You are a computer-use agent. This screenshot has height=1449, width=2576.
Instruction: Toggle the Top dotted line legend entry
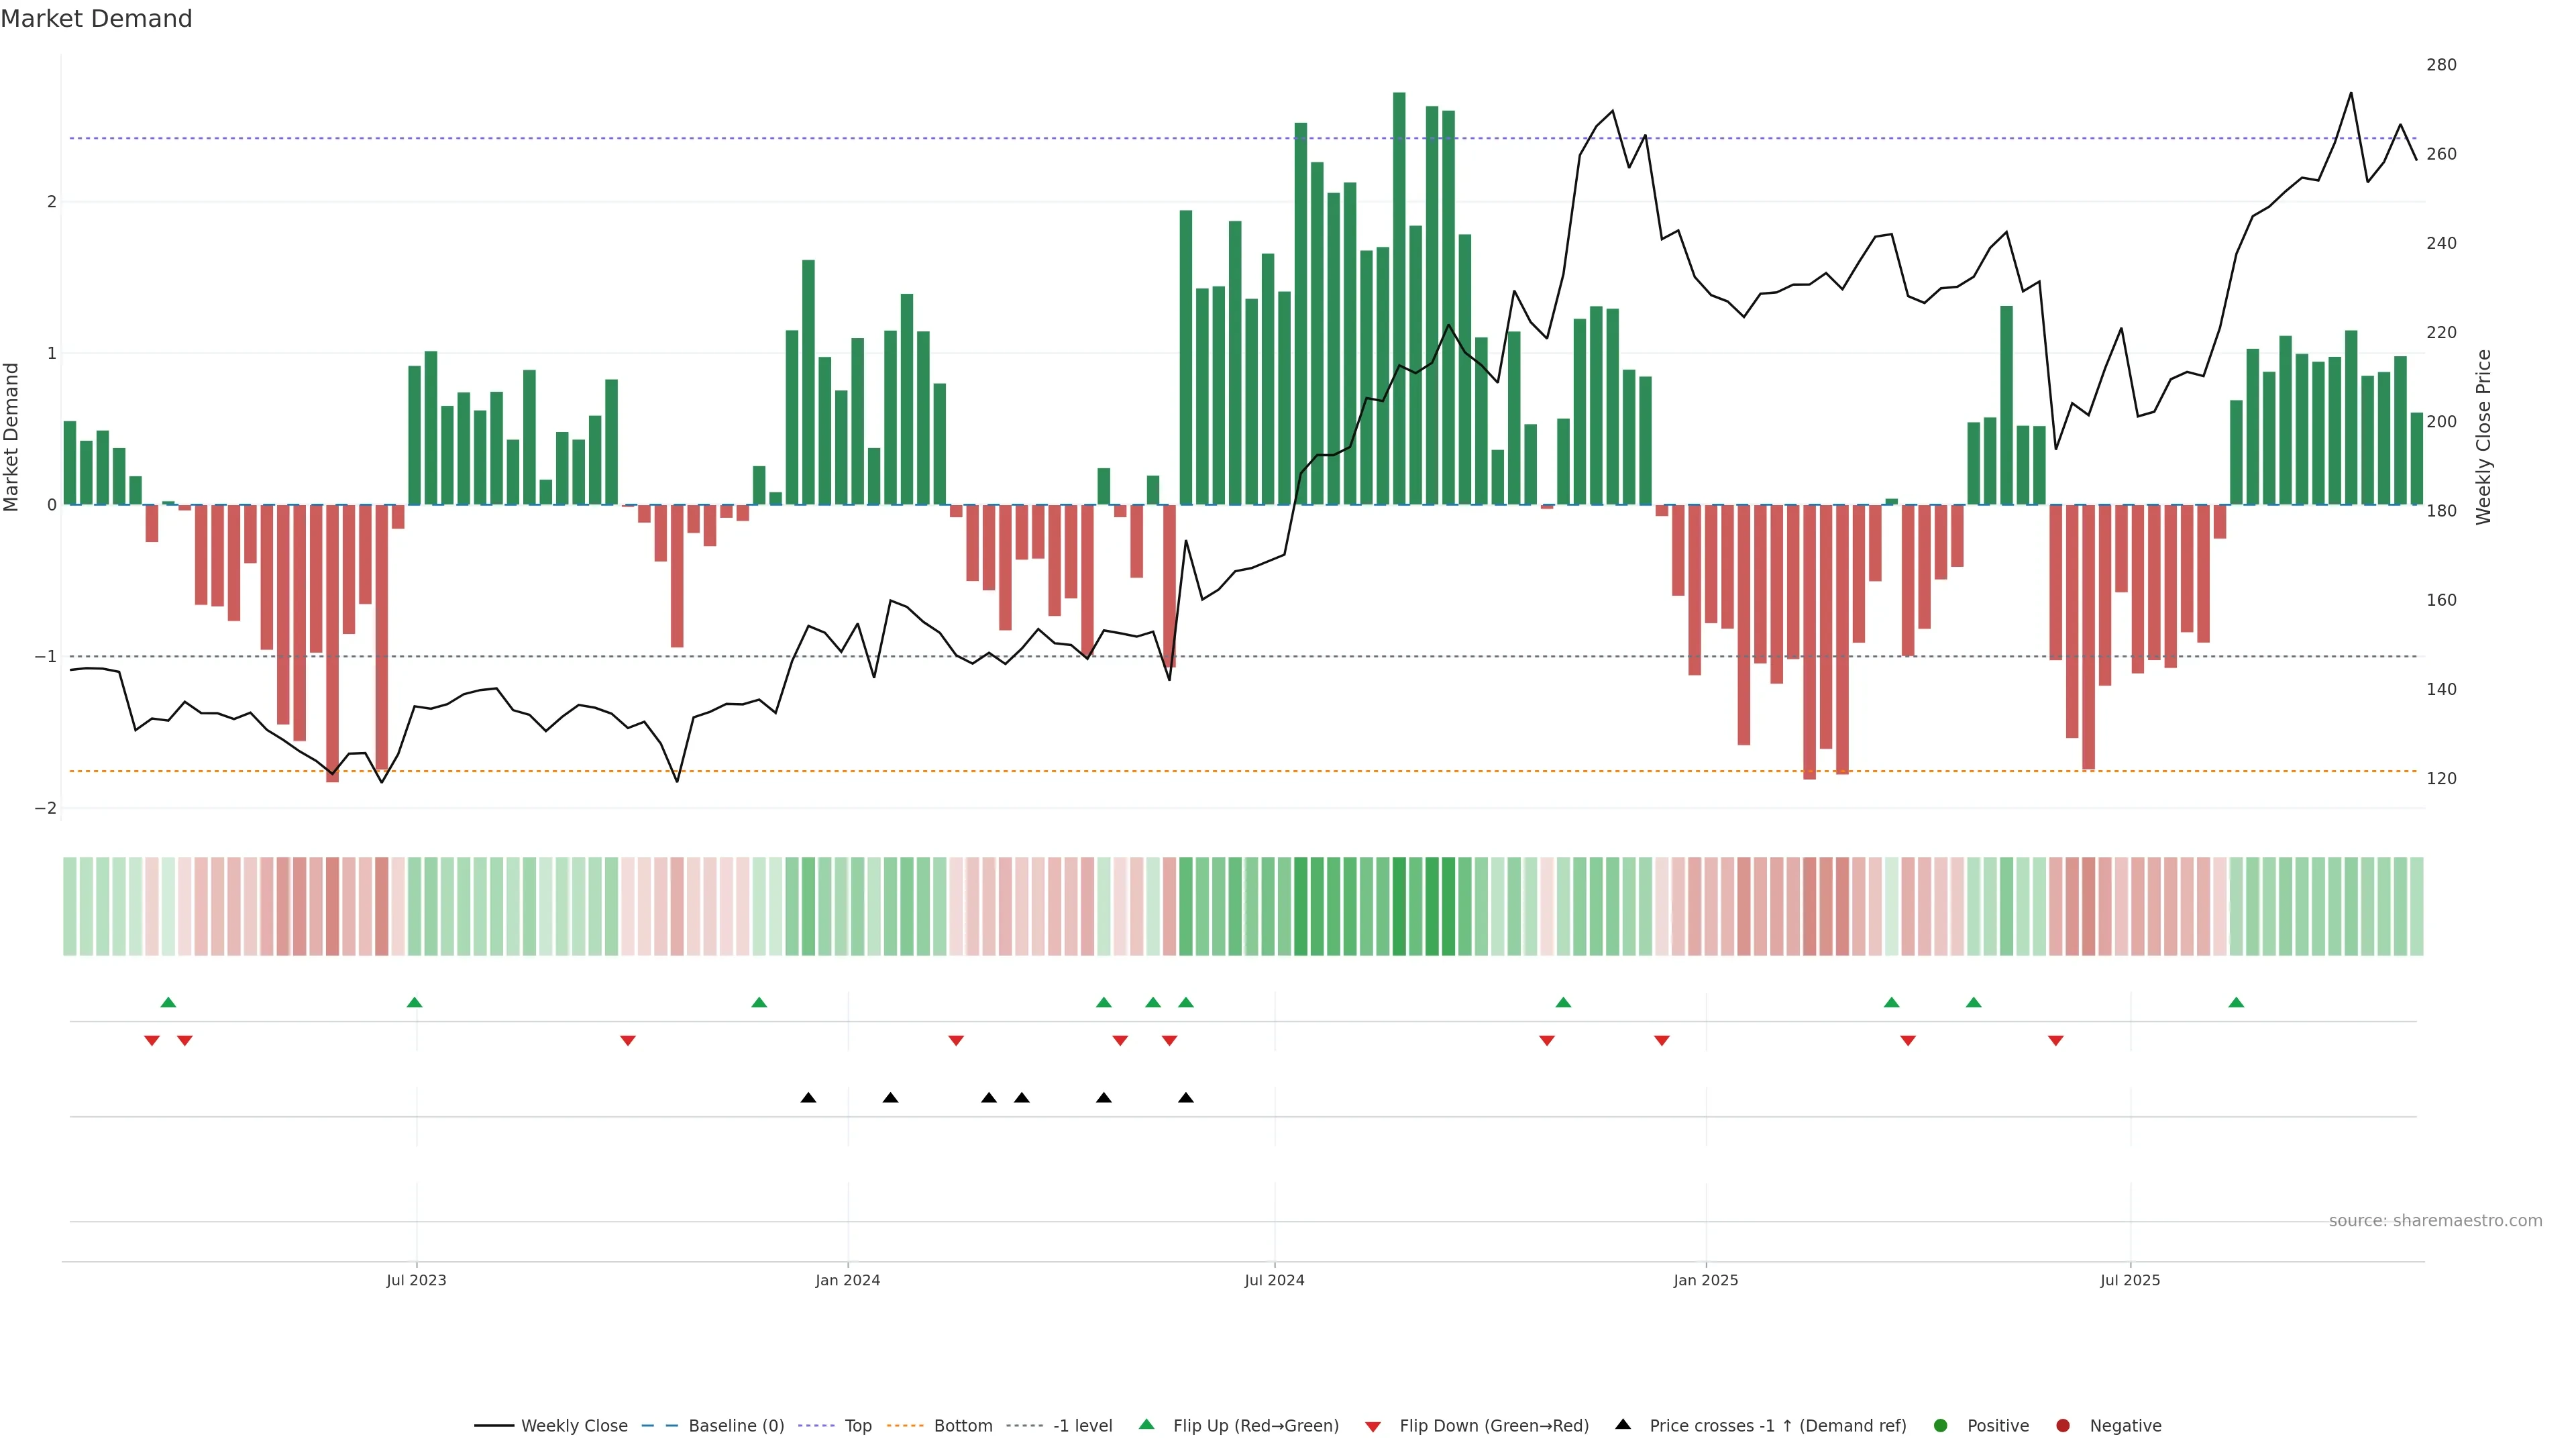click(857, 1426)
